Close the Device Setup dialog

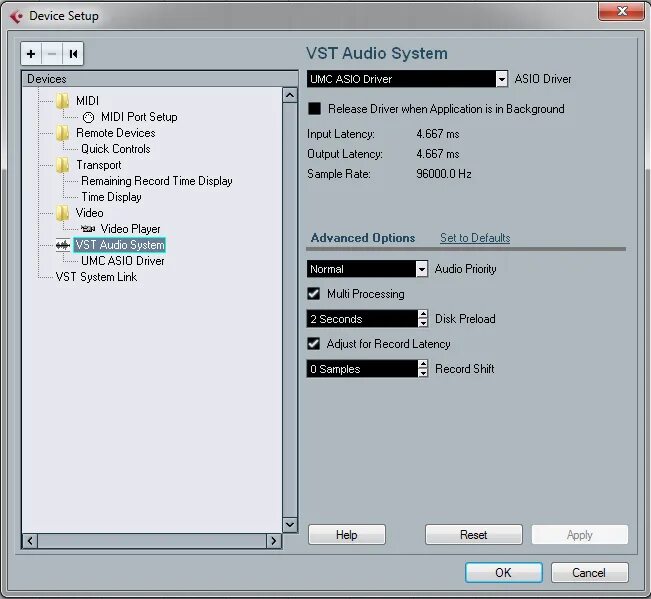[x=621, y=11]
